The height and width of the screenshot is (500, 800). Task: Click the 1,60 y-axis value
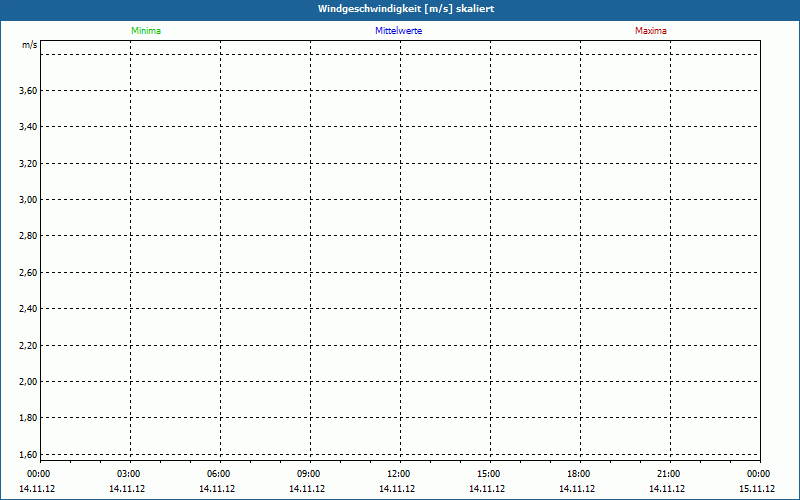pyautogui.click(x=28, y=455)
